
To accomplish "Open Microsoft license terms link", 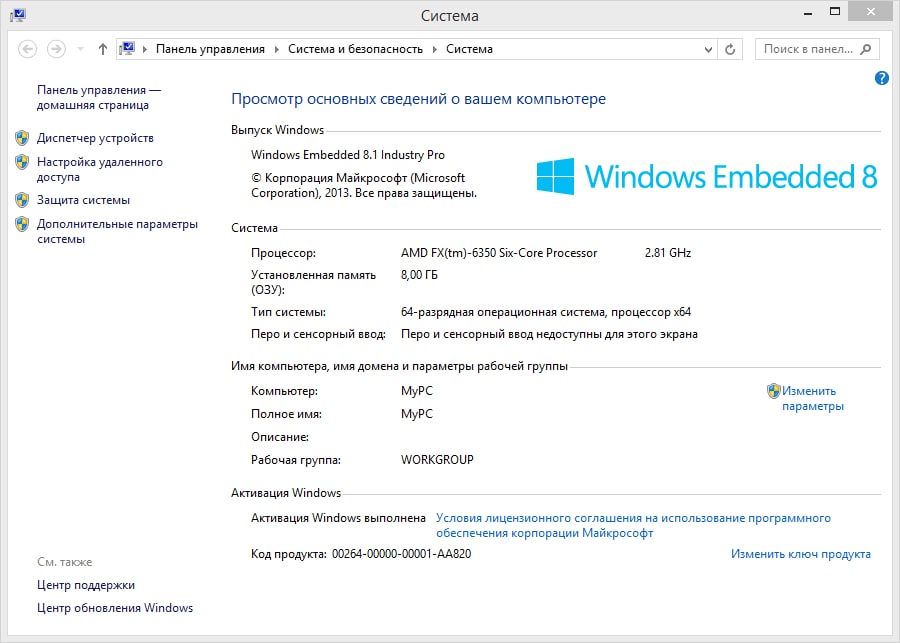I will click(633, 525).
